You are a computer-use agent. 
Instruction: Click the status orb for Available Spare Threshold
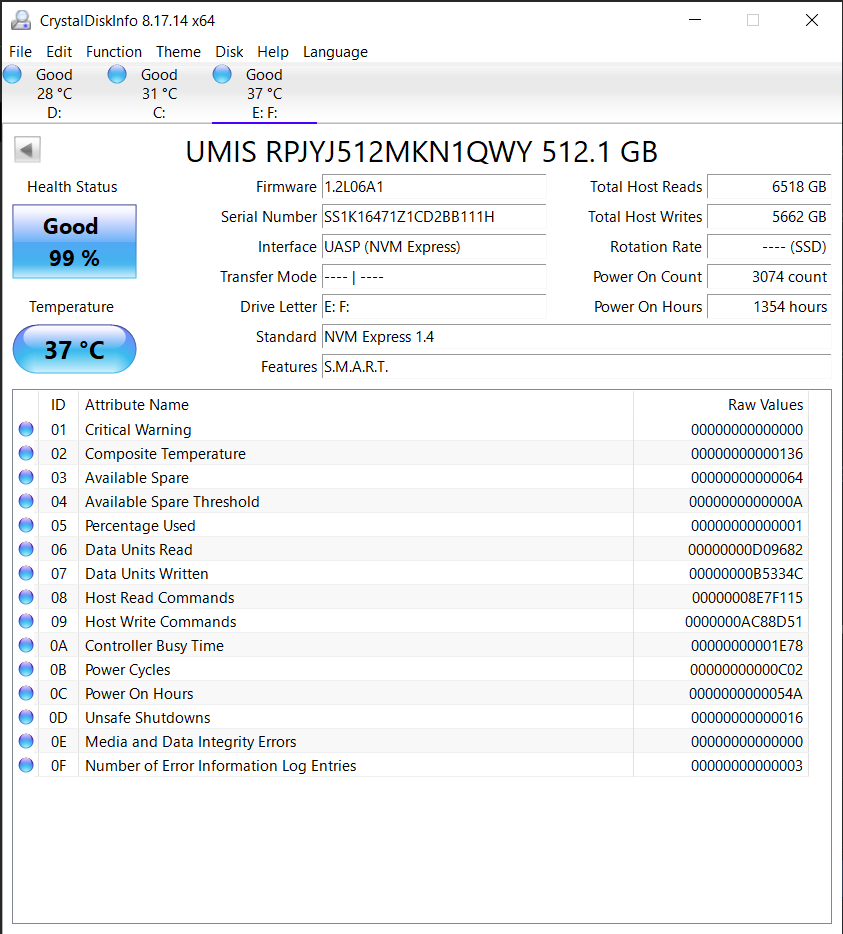[26, 501]
